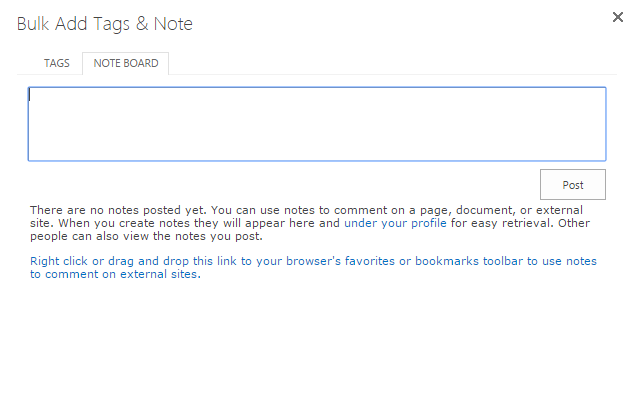Click the word "Bulk" in the dialog heading
Image resolution: width=629 pixels, height=418 pixels.
pos(33,24)
